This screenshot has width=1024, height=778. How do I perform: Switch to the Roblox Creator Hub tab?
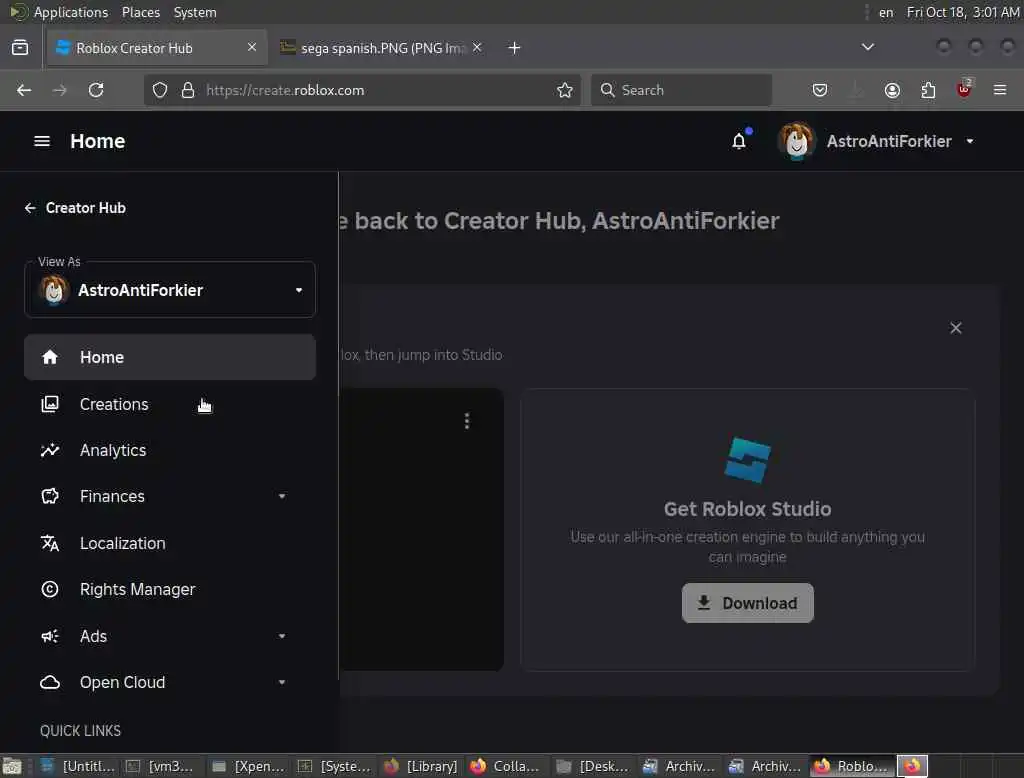pyautogui.click(x=157, y=48)
